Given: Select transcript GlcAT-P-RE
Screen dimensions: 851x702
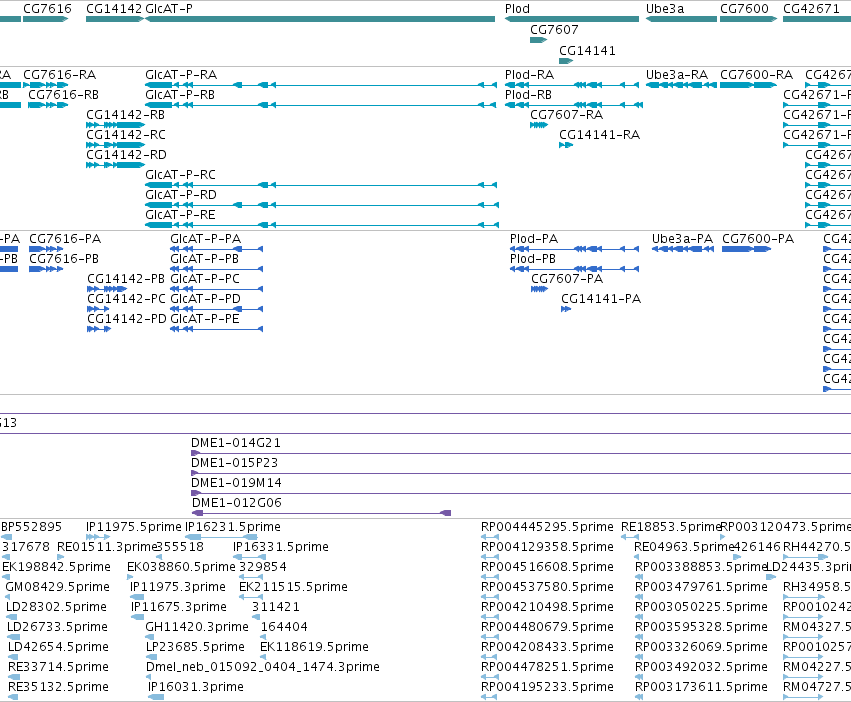Looking at the screenshot, I should (x=322, y=225).
